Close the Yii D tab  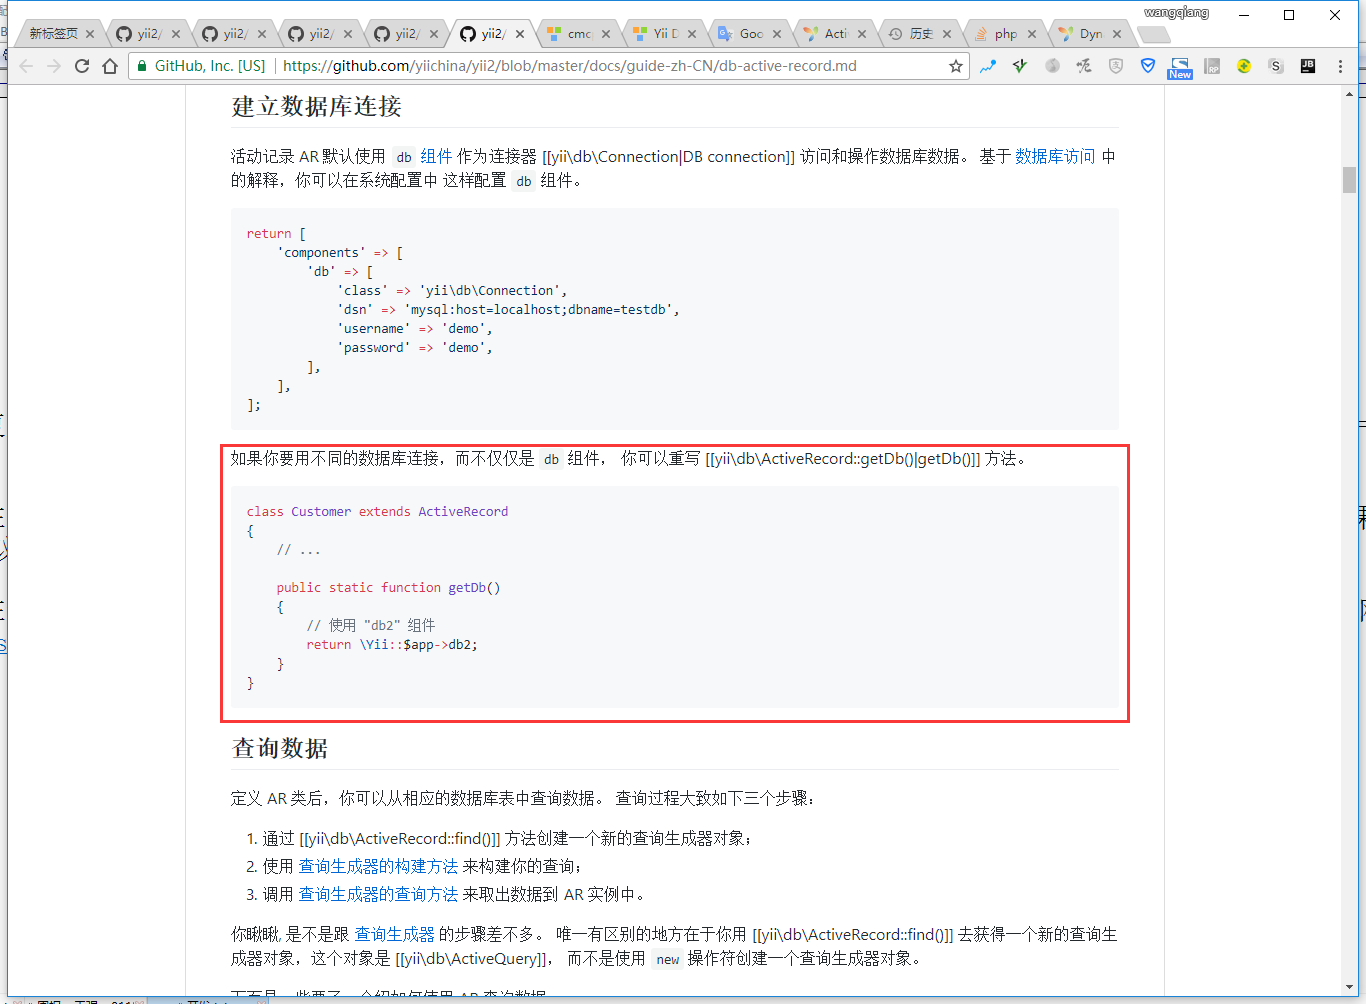pyautogui.click(x=692, y=34)
